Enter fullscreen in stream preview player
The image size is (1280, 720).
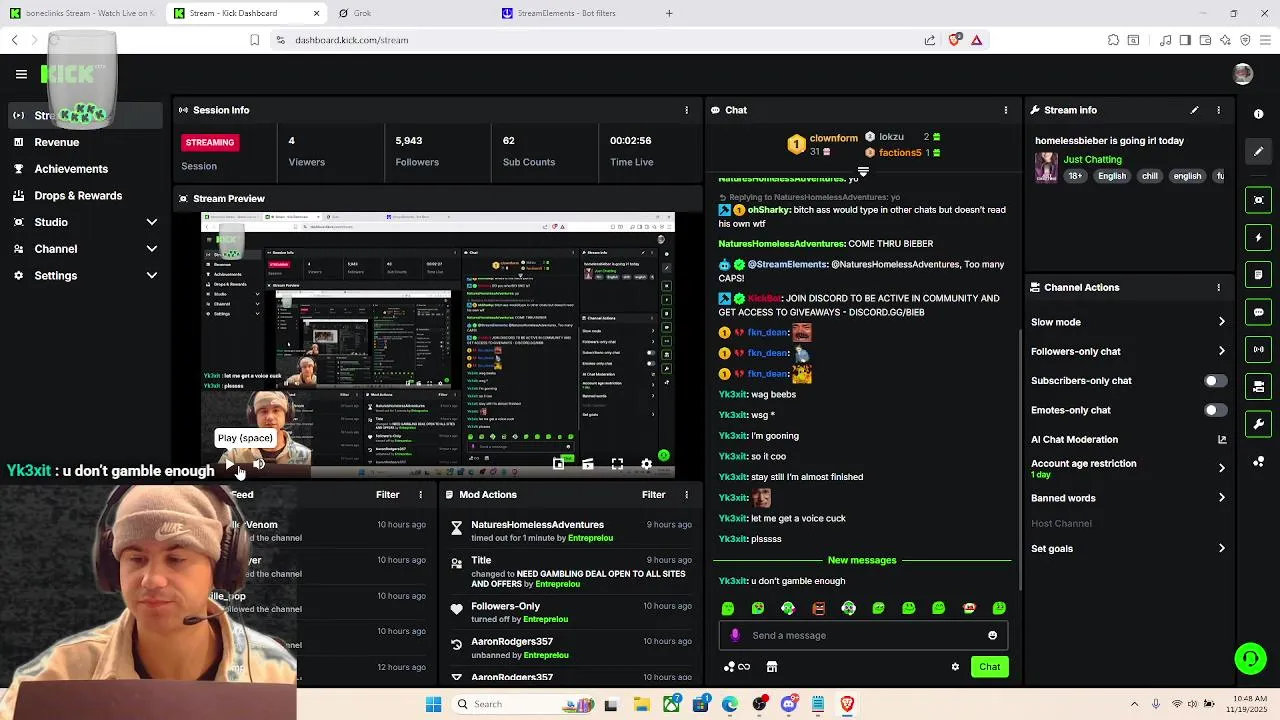617,464
